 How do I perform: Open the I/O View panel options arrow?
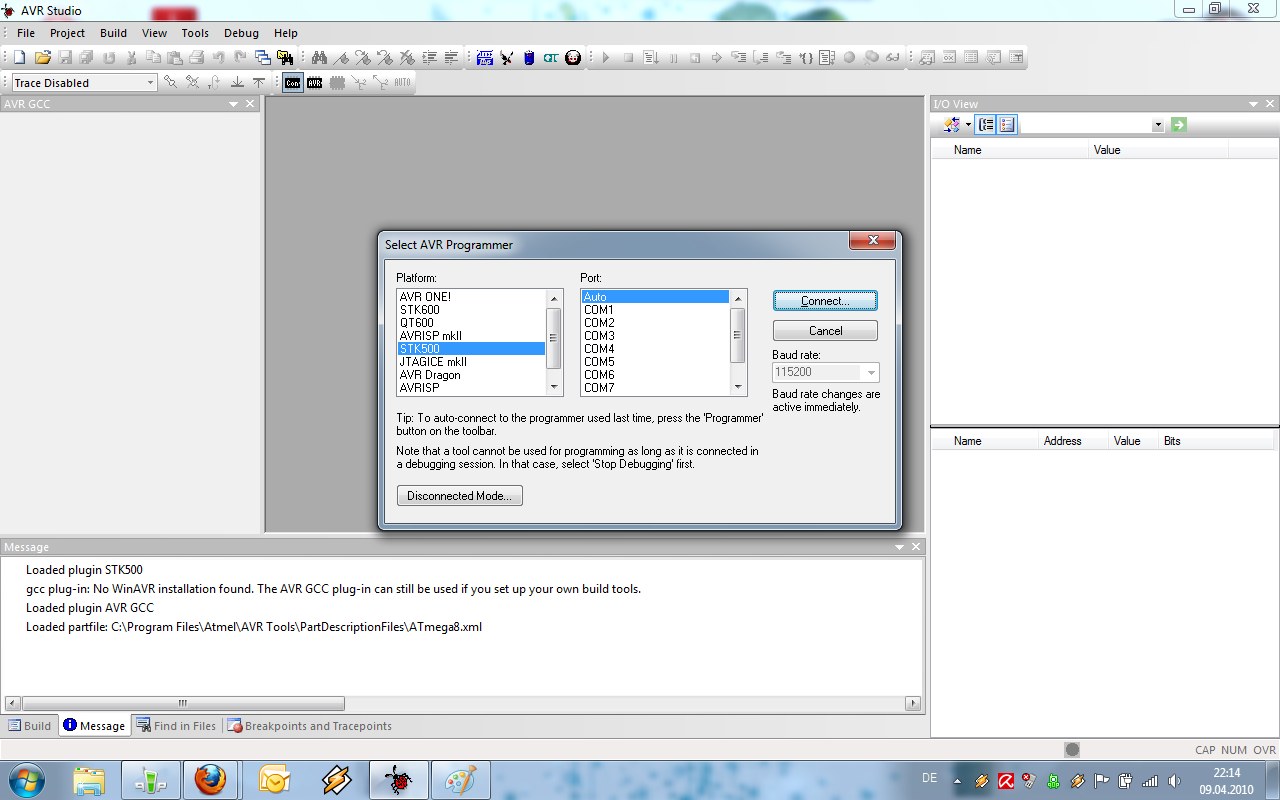[1253, 104]
